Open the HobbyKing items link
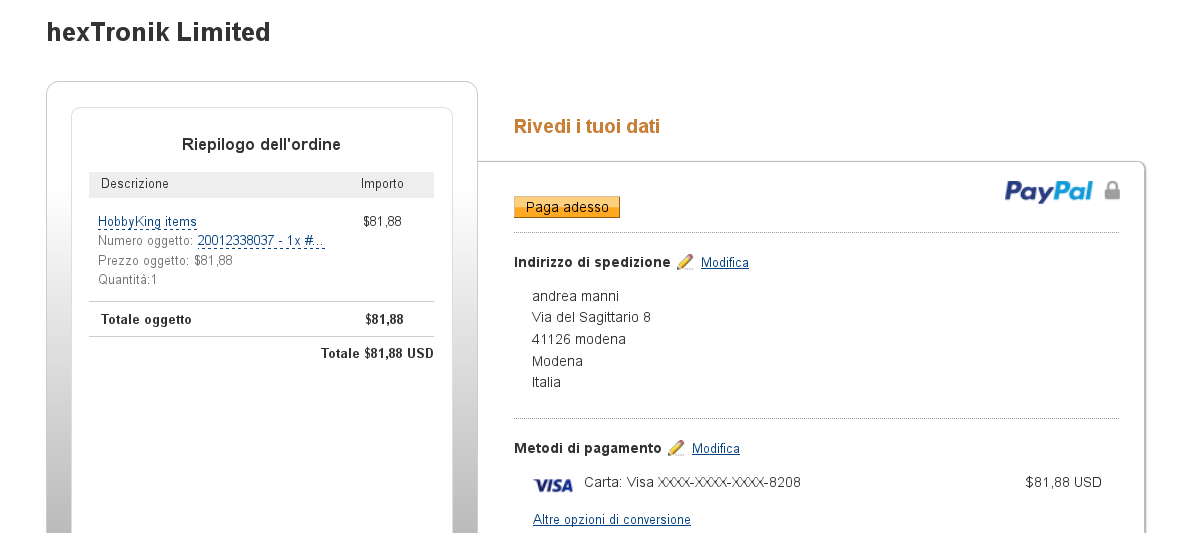Screen dimensions: 1179x533 click(147, 222)
